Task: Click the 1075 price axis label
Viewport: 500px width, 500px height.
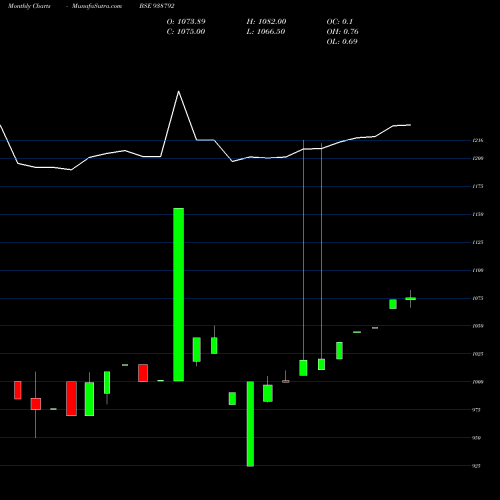Action: (478, 298)
